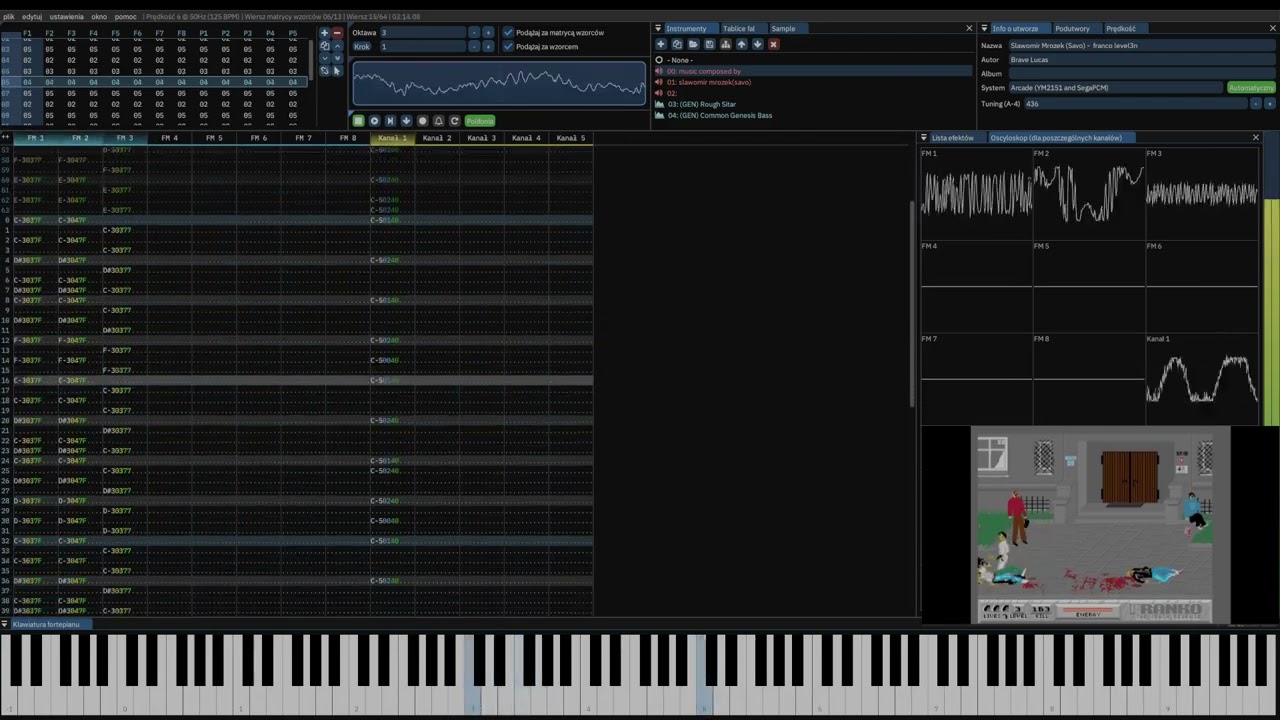This screenshot has height=720, width=1280.
Task: Delete instrument with red X icon
Action: click(x=773, y=44)
